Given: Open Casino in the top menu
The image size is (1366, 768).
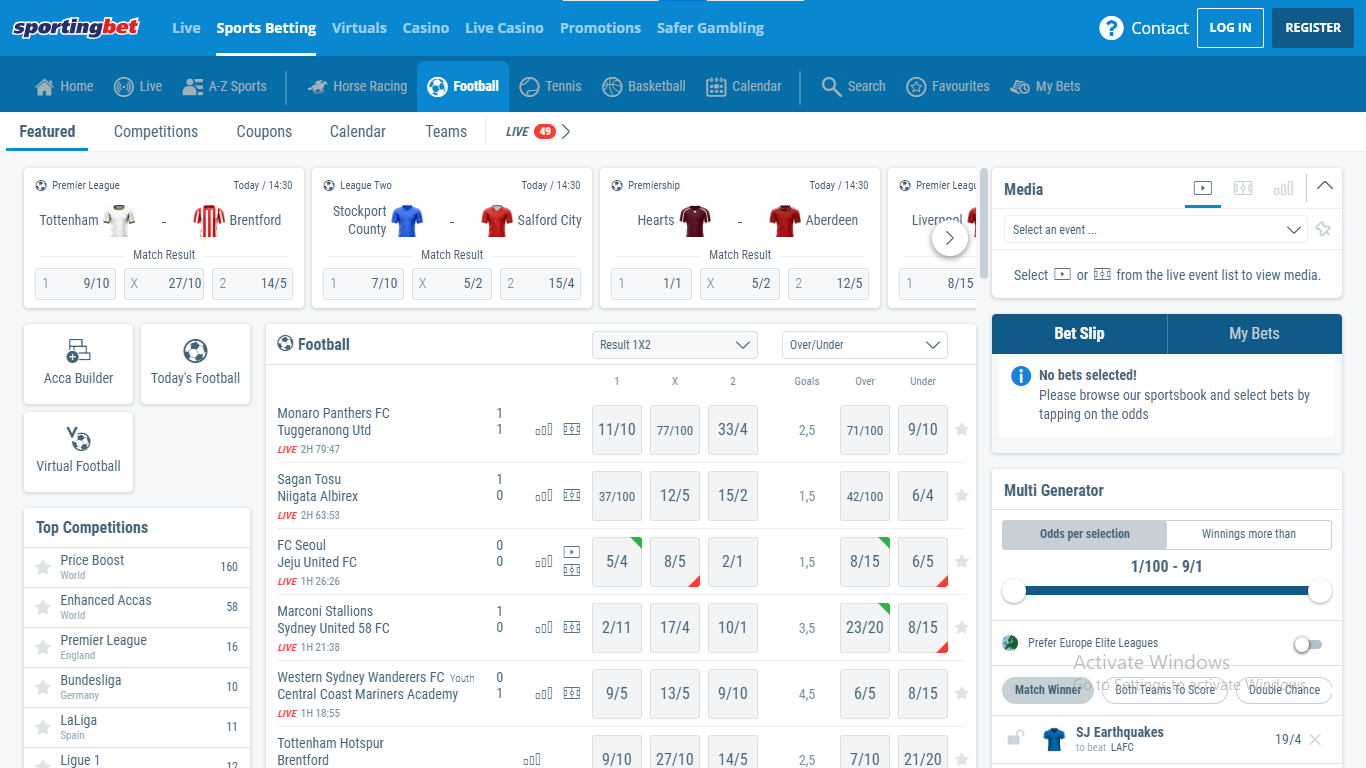Looking at the screenshot, I should pyautogui.click(x=426, y=28).
